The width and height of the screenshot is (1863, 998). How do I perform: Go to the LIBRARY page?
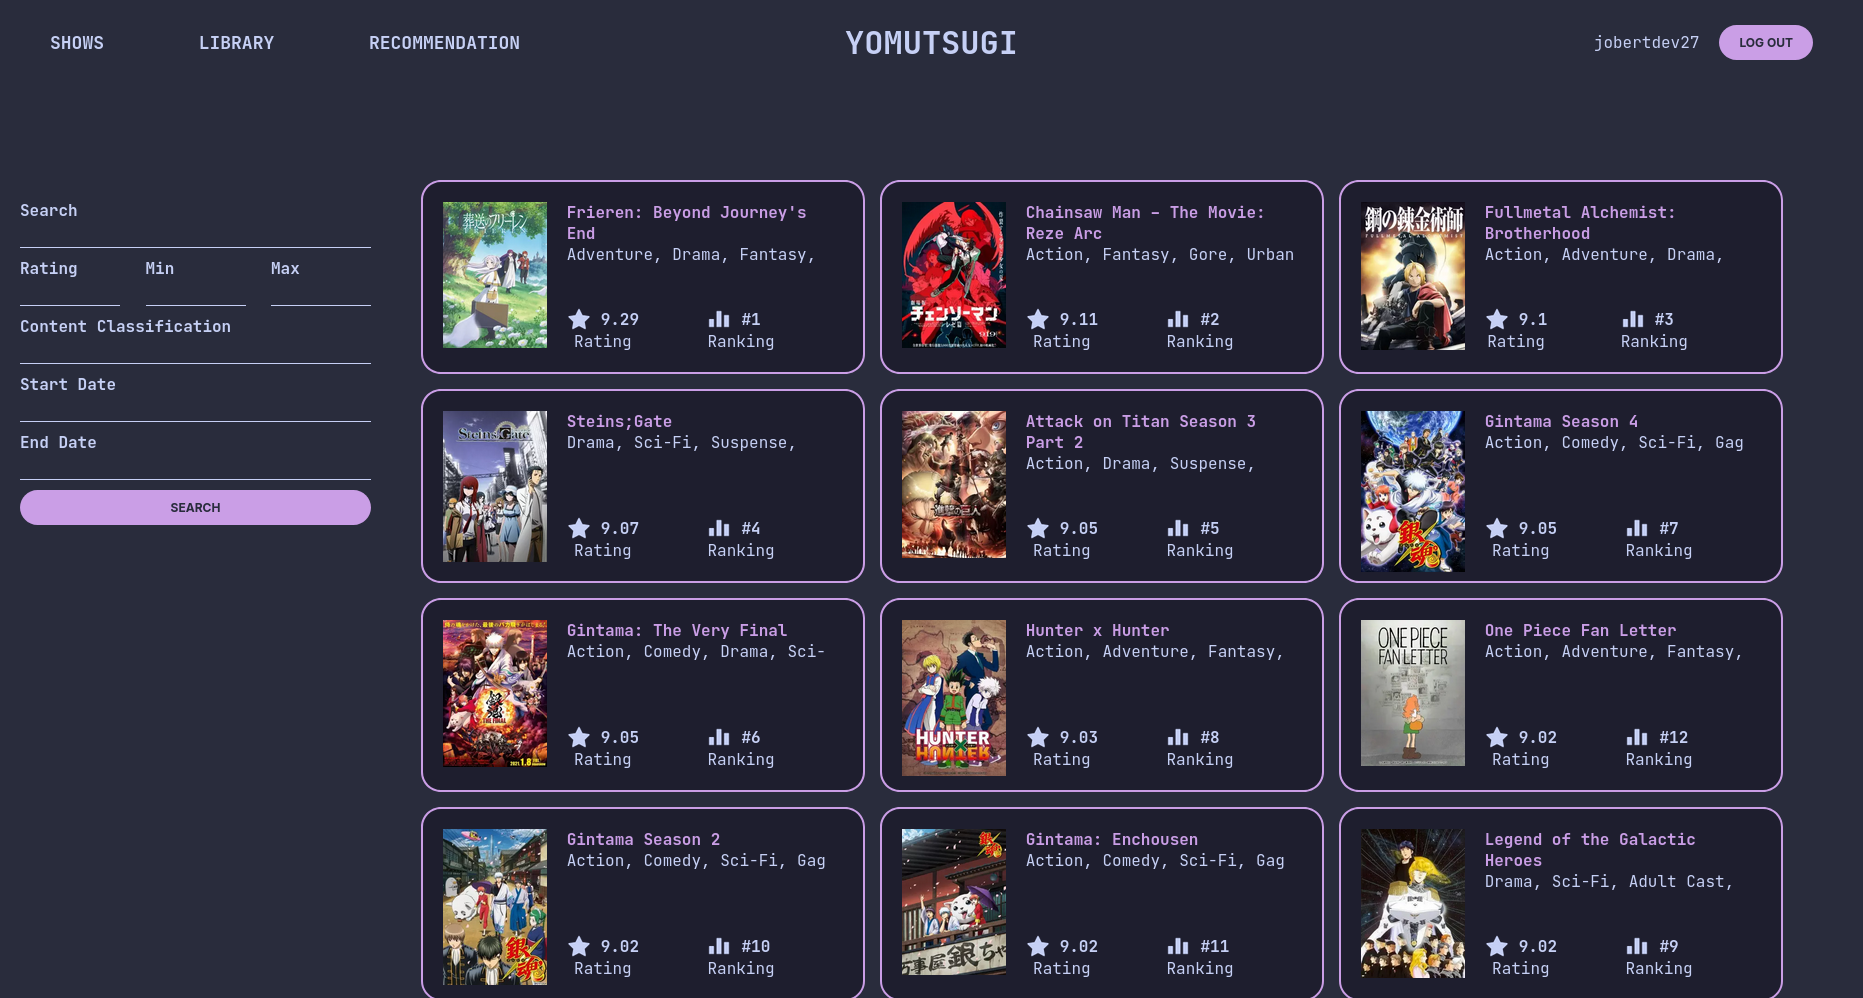pyautogui.click(x=236, y=43)
